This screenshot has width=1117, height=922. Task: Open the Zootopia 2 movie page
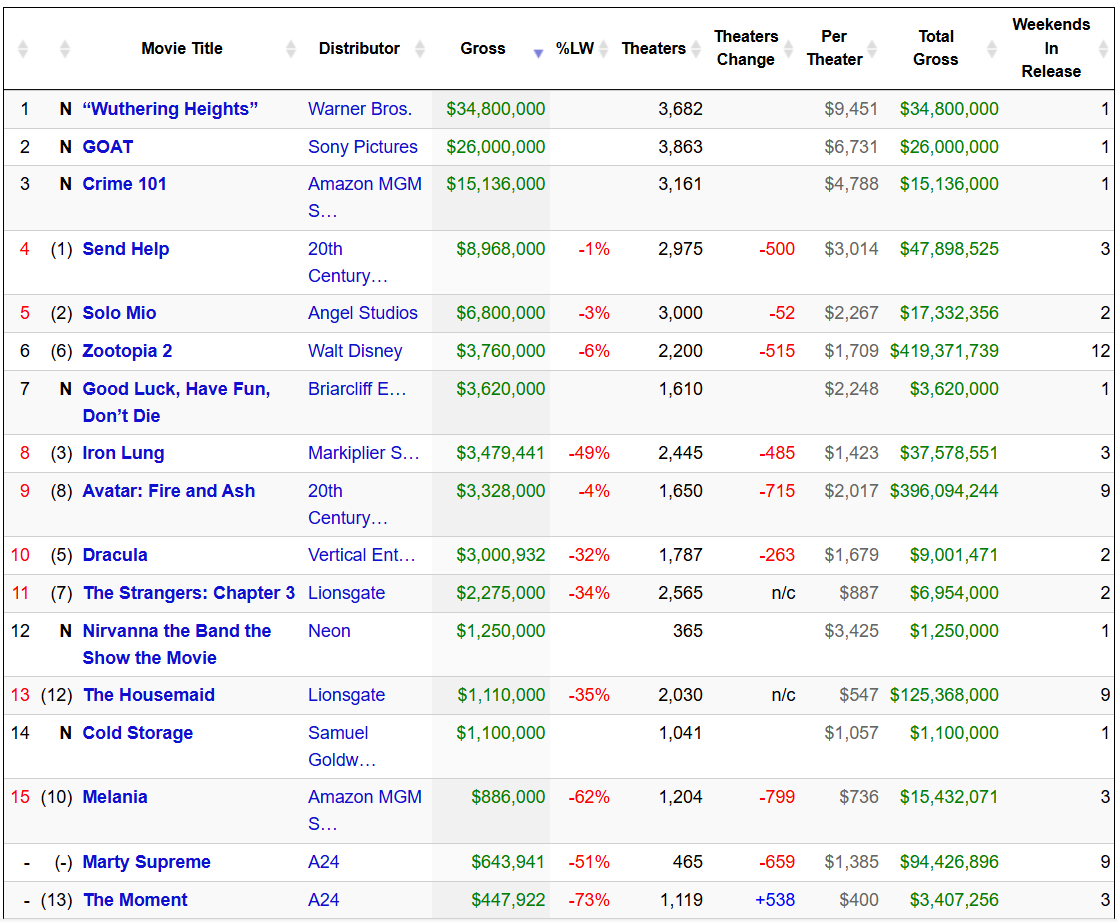point(127,351)
